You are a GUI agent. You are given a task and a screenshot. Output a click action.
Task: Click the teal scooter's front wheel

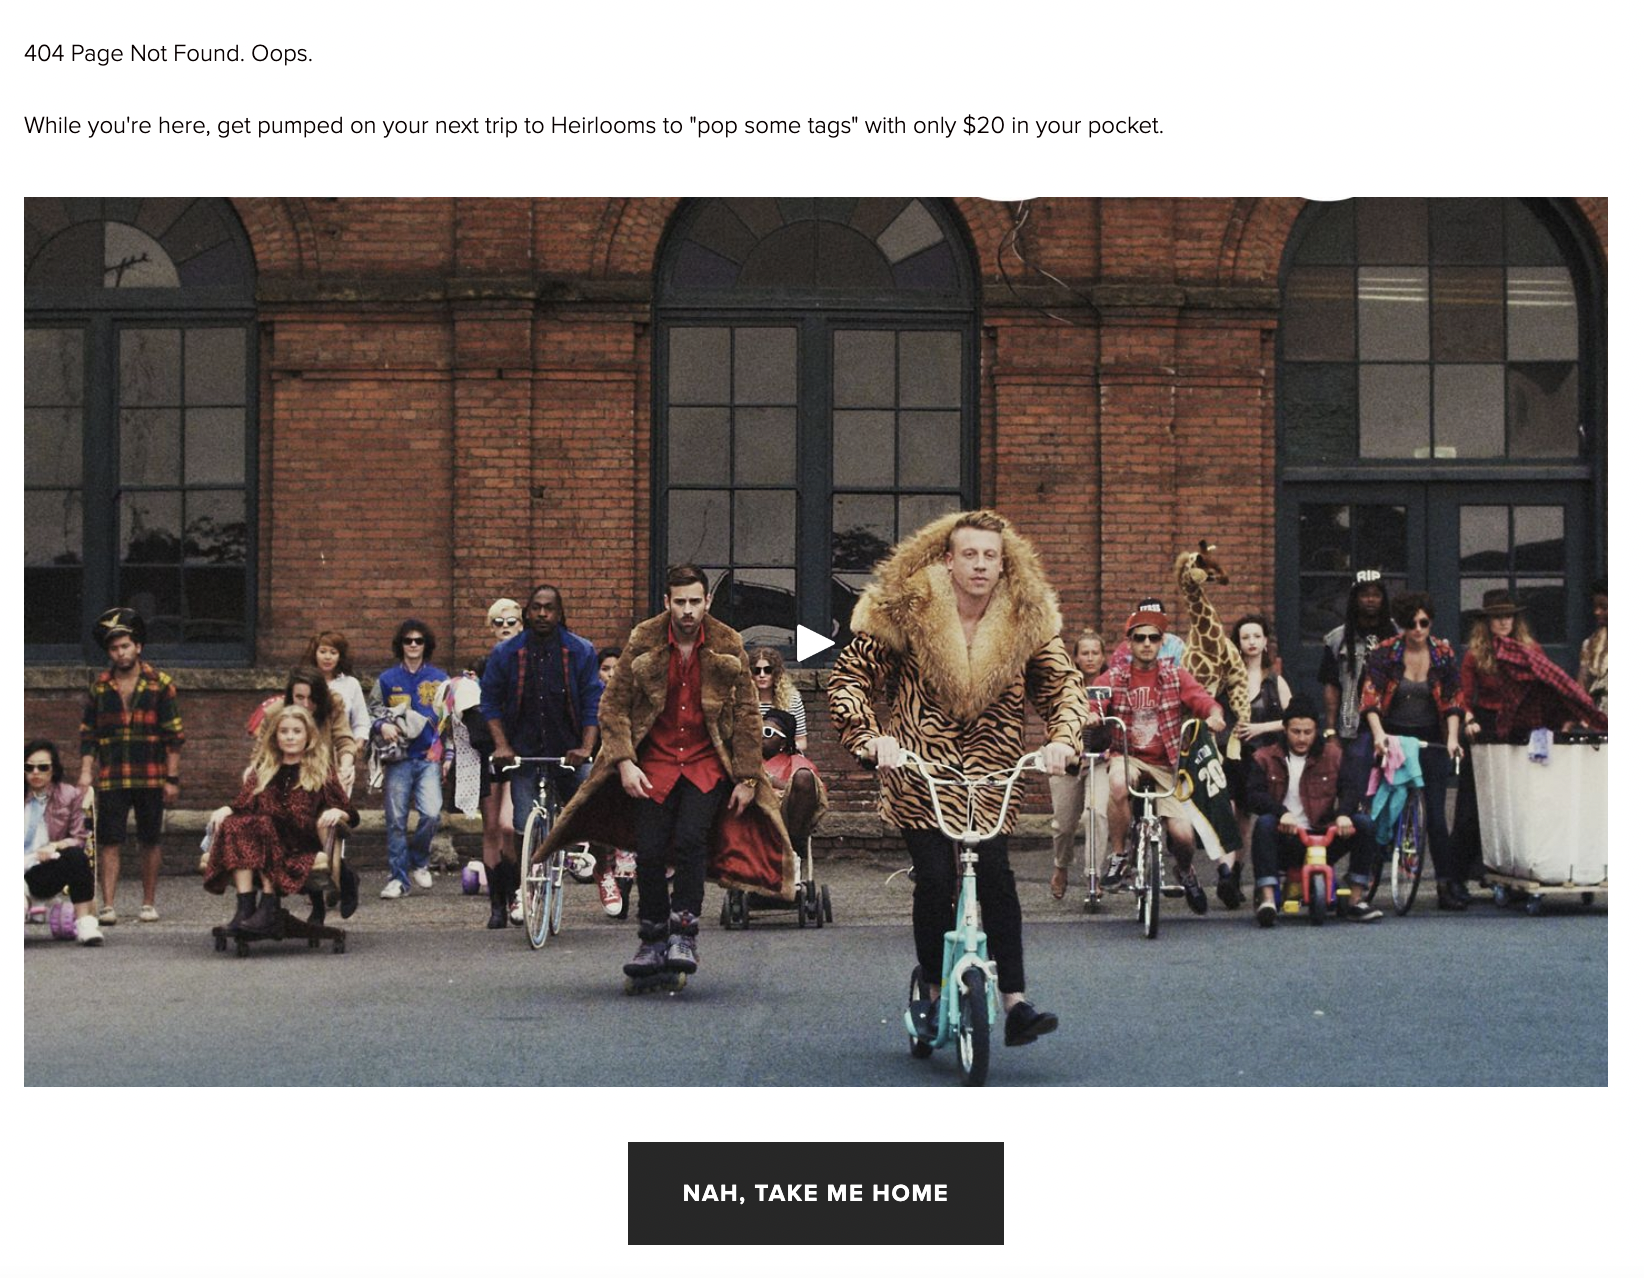(973, 1035)
